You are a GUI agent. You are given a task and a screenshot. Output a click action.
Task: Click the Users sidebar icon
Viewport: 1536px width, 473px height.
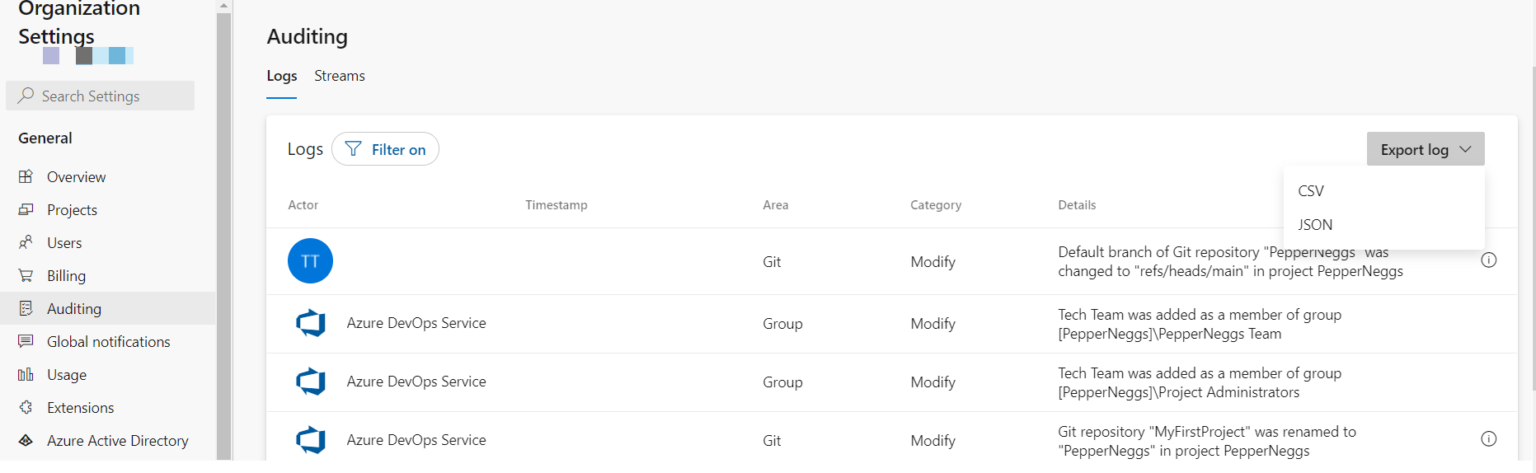pos(26,243)
